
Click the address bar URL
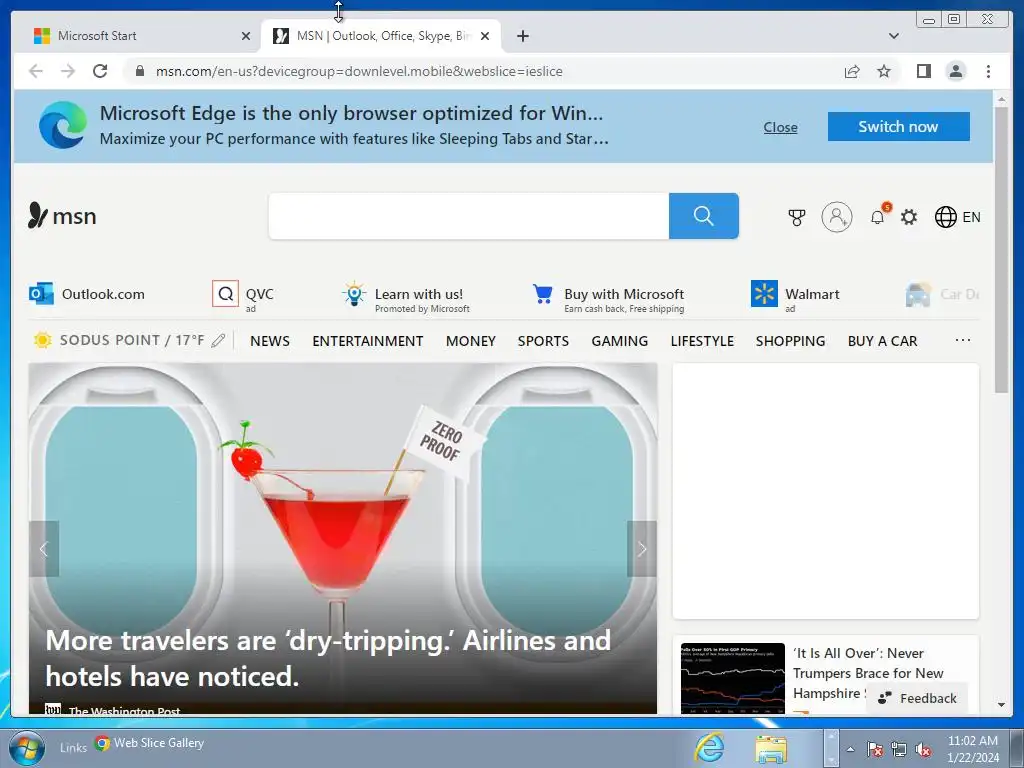pos(359,71)
